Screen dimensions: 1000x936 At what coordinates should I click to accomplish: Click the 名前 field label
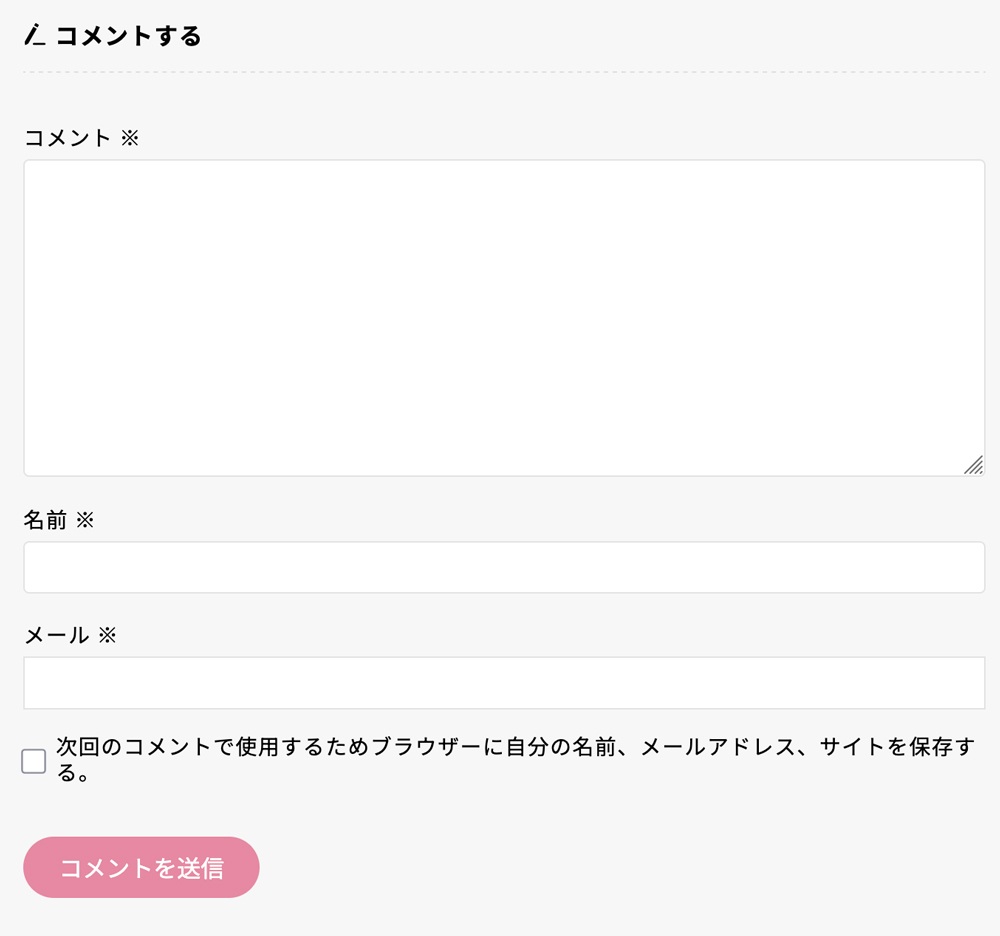[45, 520]
